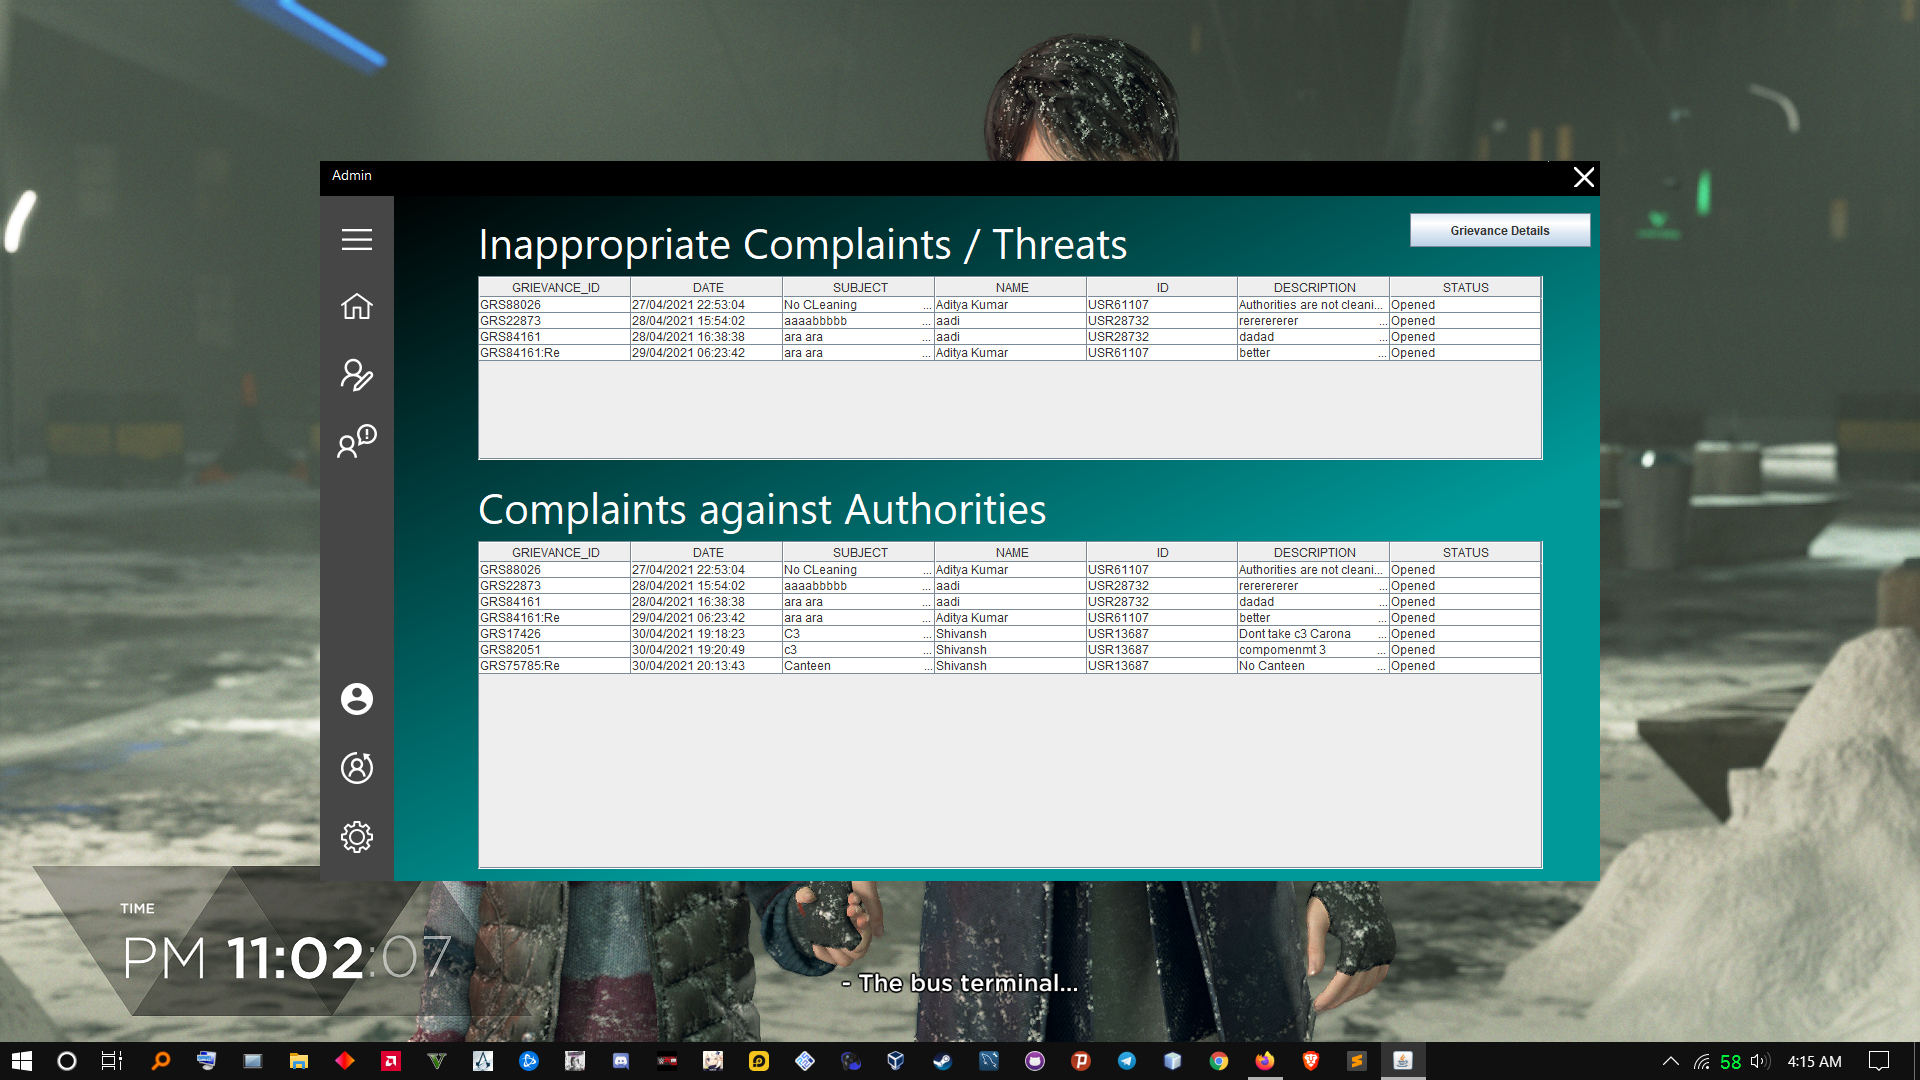Click the GRS82051 row by Shivansh
Screen dimensions: 1920x1080
point(555,650)
